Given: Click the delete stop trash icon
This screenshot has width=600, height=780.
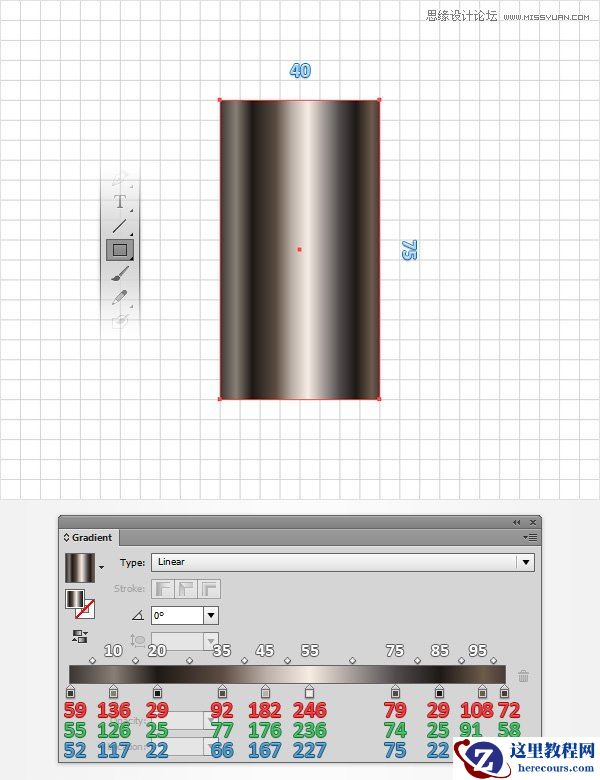Looking at the screenshot, I should click(523, 676).
